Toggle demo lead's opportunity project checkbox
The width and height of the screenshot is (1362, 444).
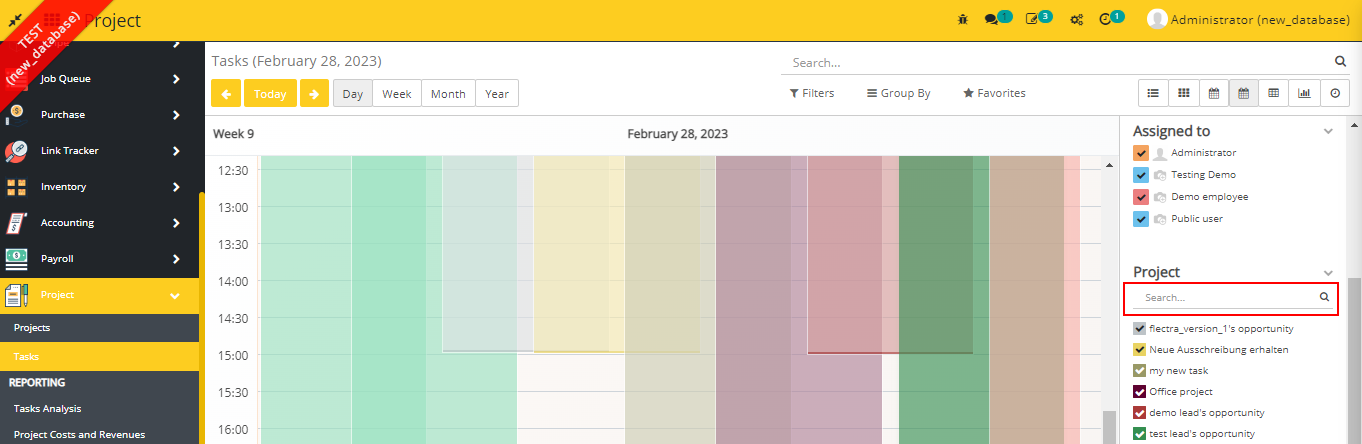click(x=1139, y=413)
